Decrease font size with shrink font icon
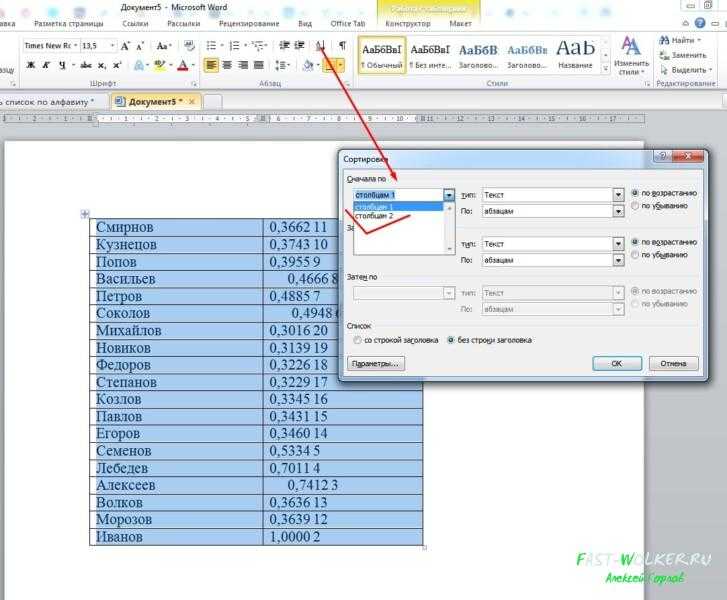727x600 pixels. coord(140,46)
